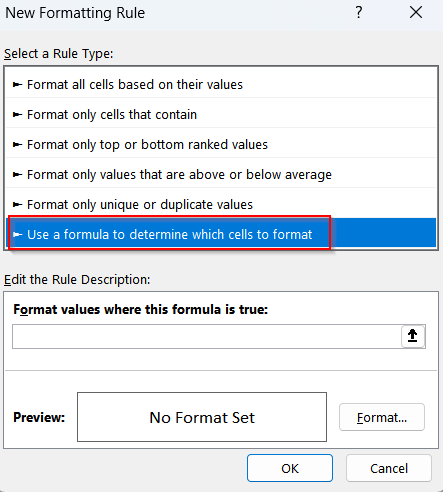Screen dimensions: 443x492
Task: Select 'Format only cells that contain'
Action: tap(221, 115)
